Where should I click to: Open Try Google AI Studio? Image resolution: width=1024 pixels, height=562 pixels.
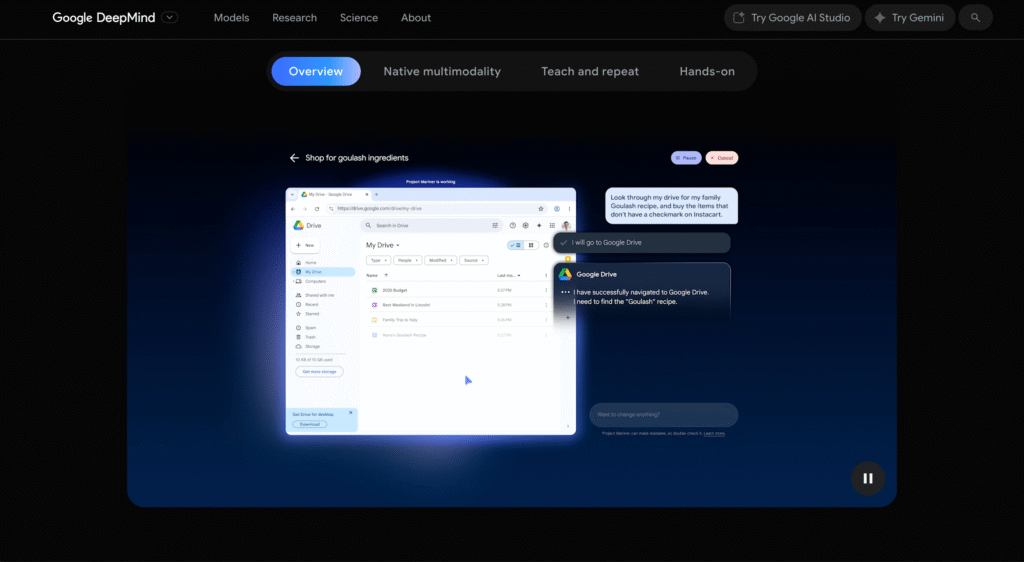tap(792, 18)
